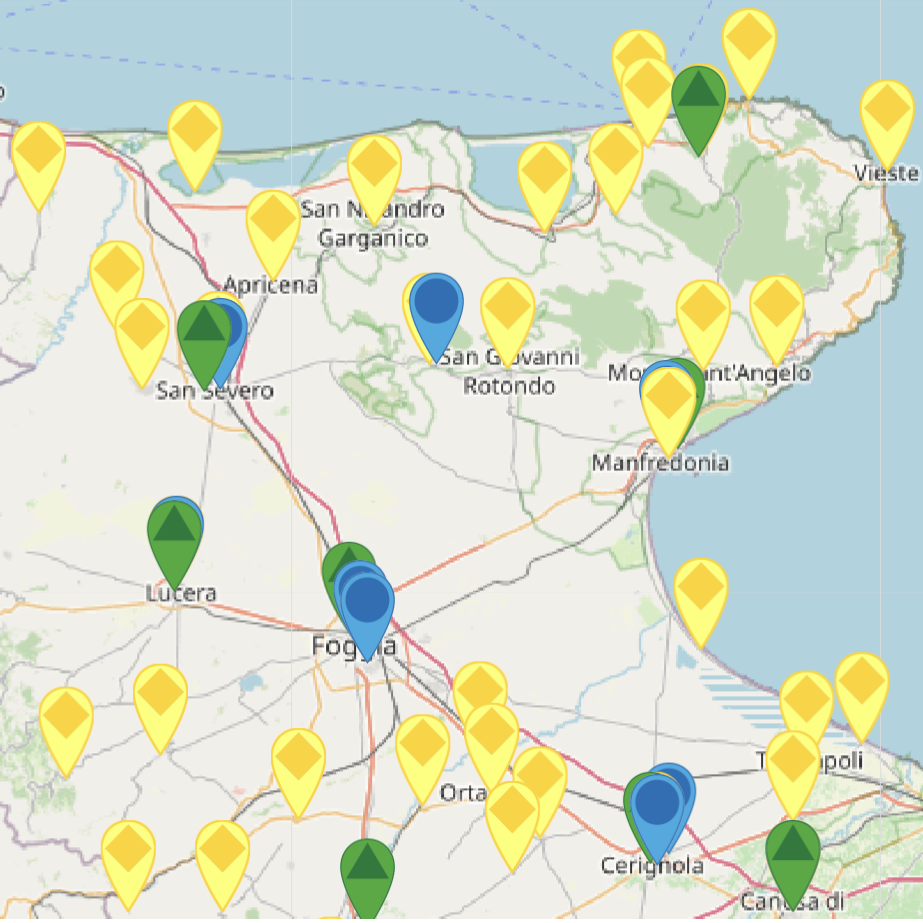Select the frontmost blue circle marker at Foggia
Screen dimensions: 923x923
(367, 605)
